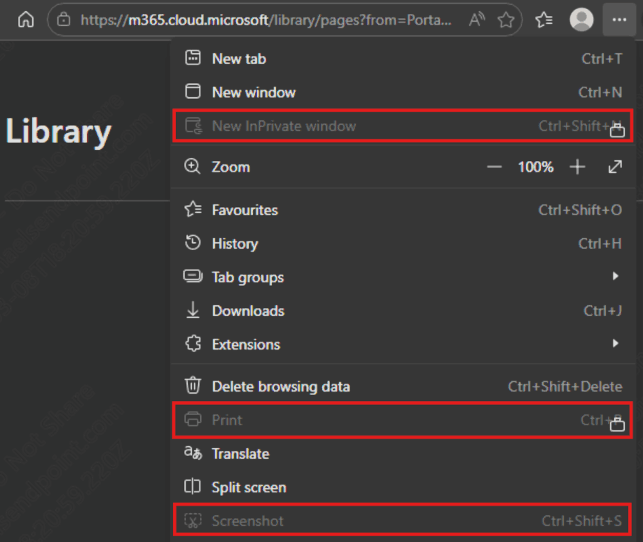Click the Home icon in browser toolbar
This screenshot has height=542, width=643.
tap(26, 19)
